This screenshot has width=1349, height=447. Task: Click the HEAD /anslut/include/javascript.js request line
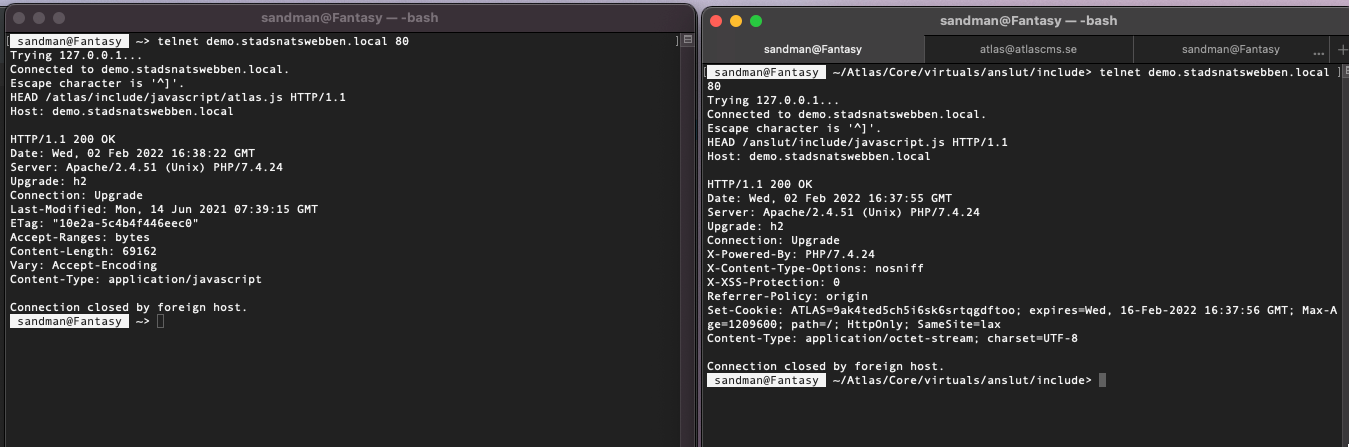[857, 142]
